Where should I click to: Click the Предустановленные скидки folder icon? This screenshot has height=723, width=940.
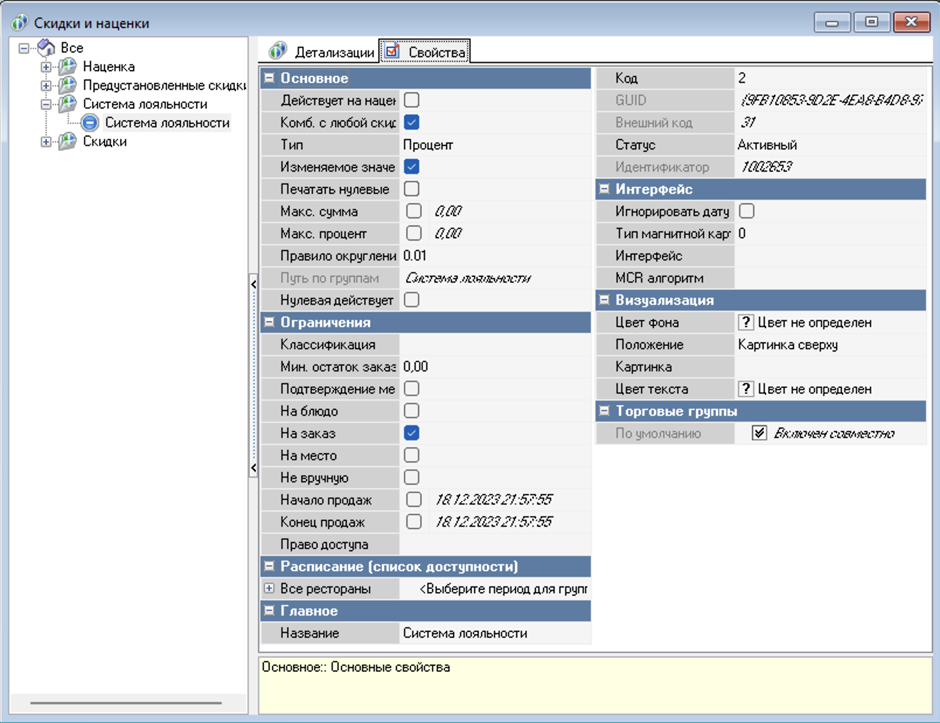tap(67, 86)
